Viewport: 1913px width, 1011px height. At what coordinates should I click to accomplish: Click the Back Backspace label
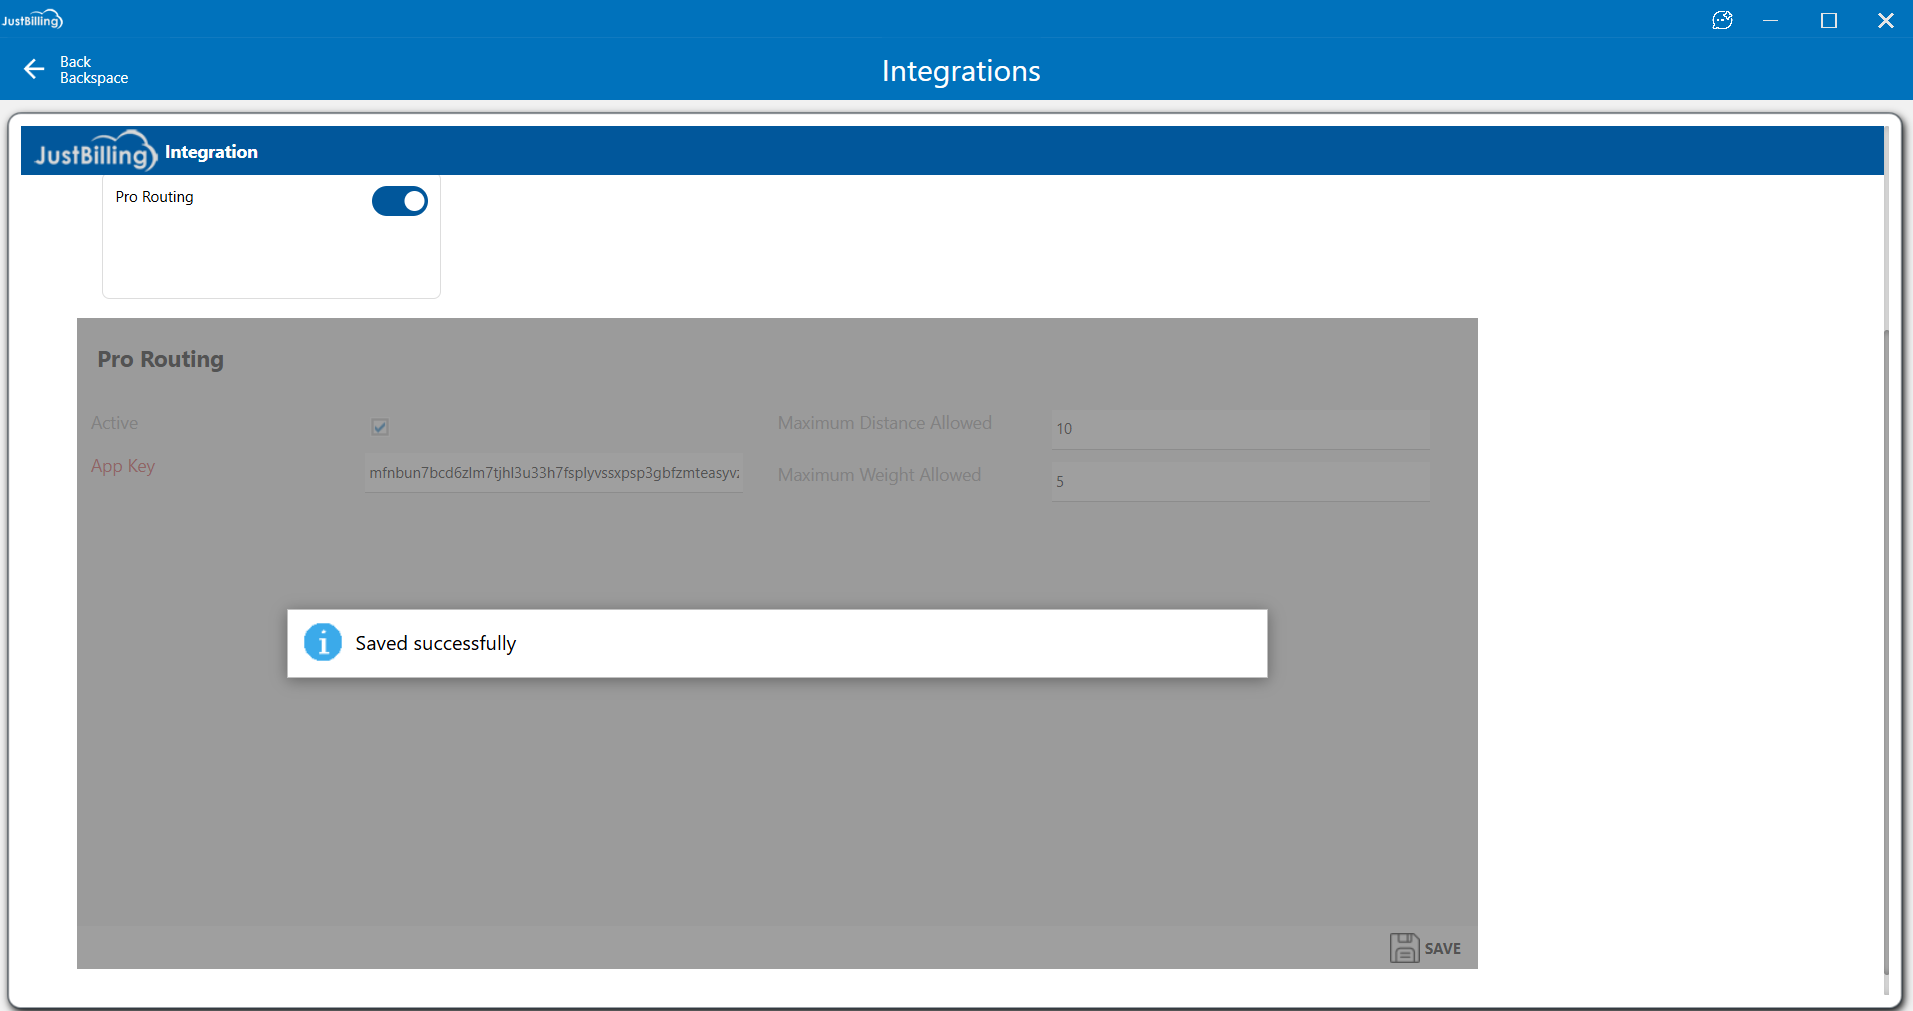click(x=93, y=70)
